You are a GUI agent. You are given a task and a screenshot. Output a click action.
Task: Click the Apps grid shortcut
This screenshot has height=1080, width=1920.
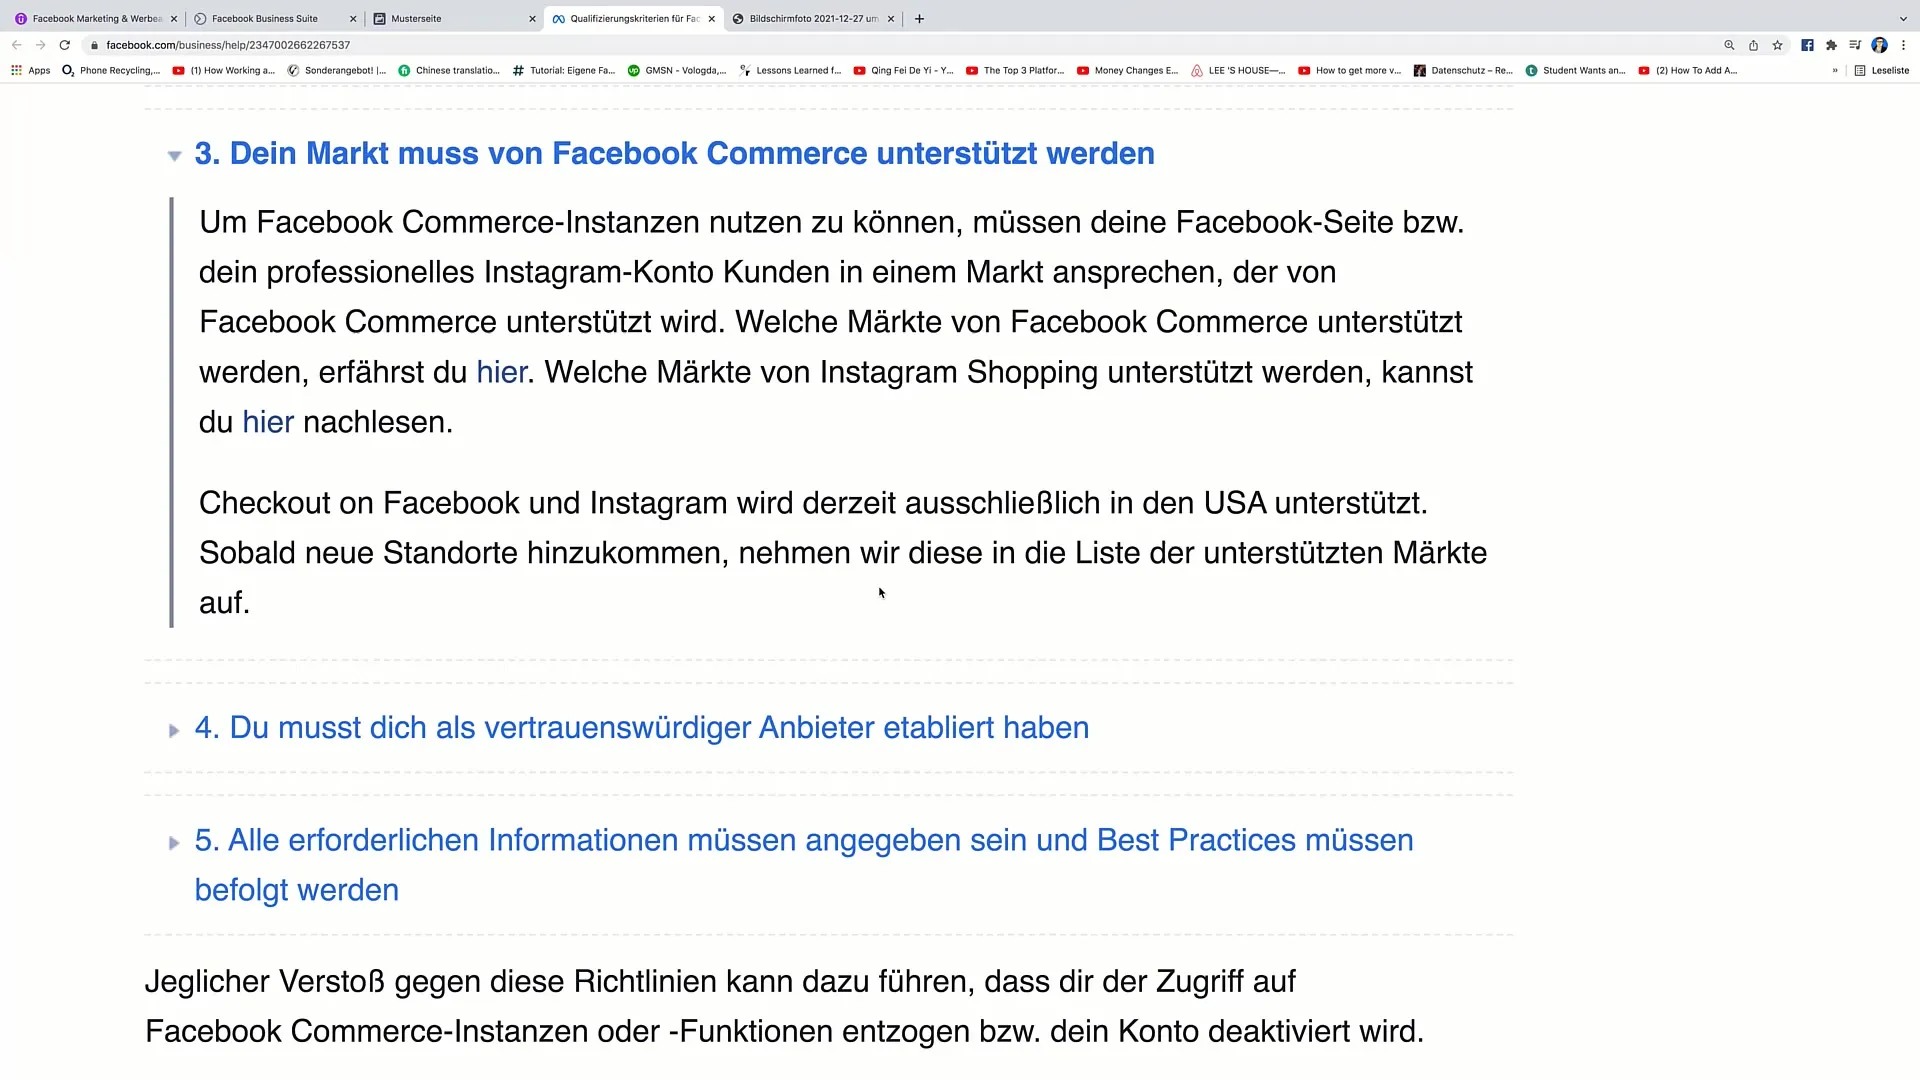pos(30,71)
